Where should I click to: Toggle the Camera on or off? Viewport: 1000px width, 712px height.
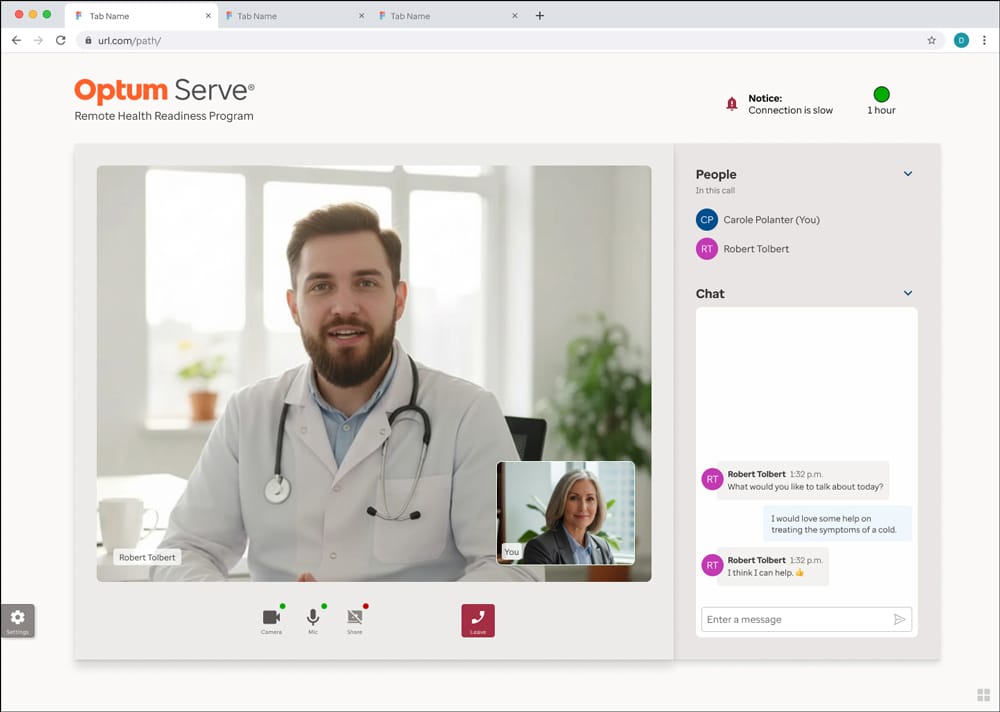pyautogui.click(x=271, y=618)
